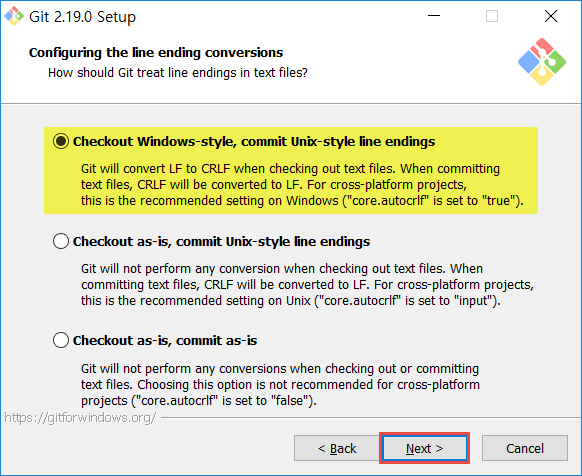Viewport: 582px width, 476px height.
Task: Click the Git 2.19.0 Setup title text
Action: pyautogui.click(x=82, y=17)
